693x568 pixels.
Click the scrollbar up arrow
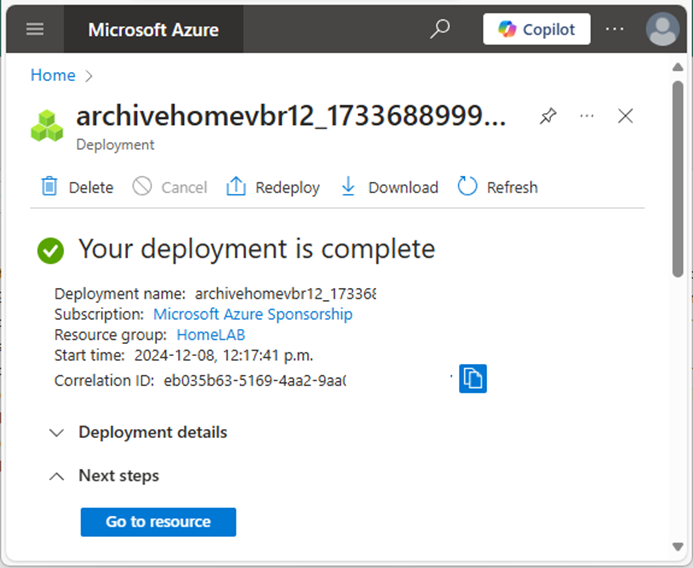(x=678, y=67)
